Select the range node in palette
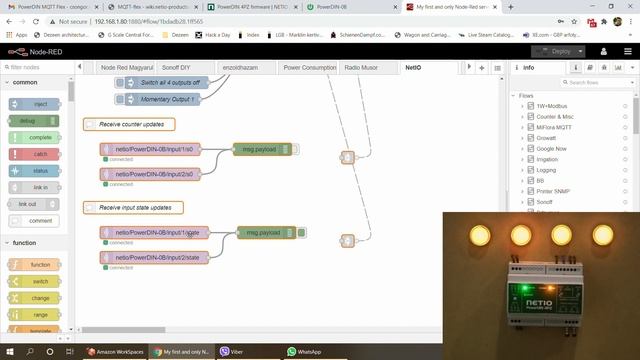 coord(34,315)
